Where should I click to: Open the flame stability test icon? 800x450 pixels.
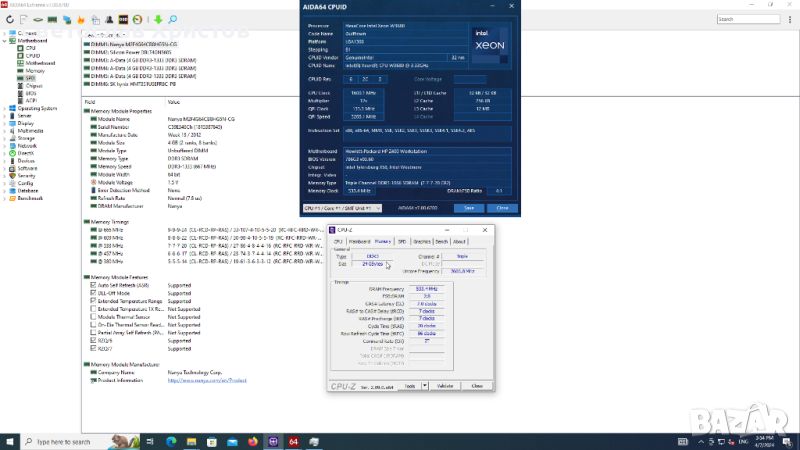pyautogui.click(x=81, y=19)
